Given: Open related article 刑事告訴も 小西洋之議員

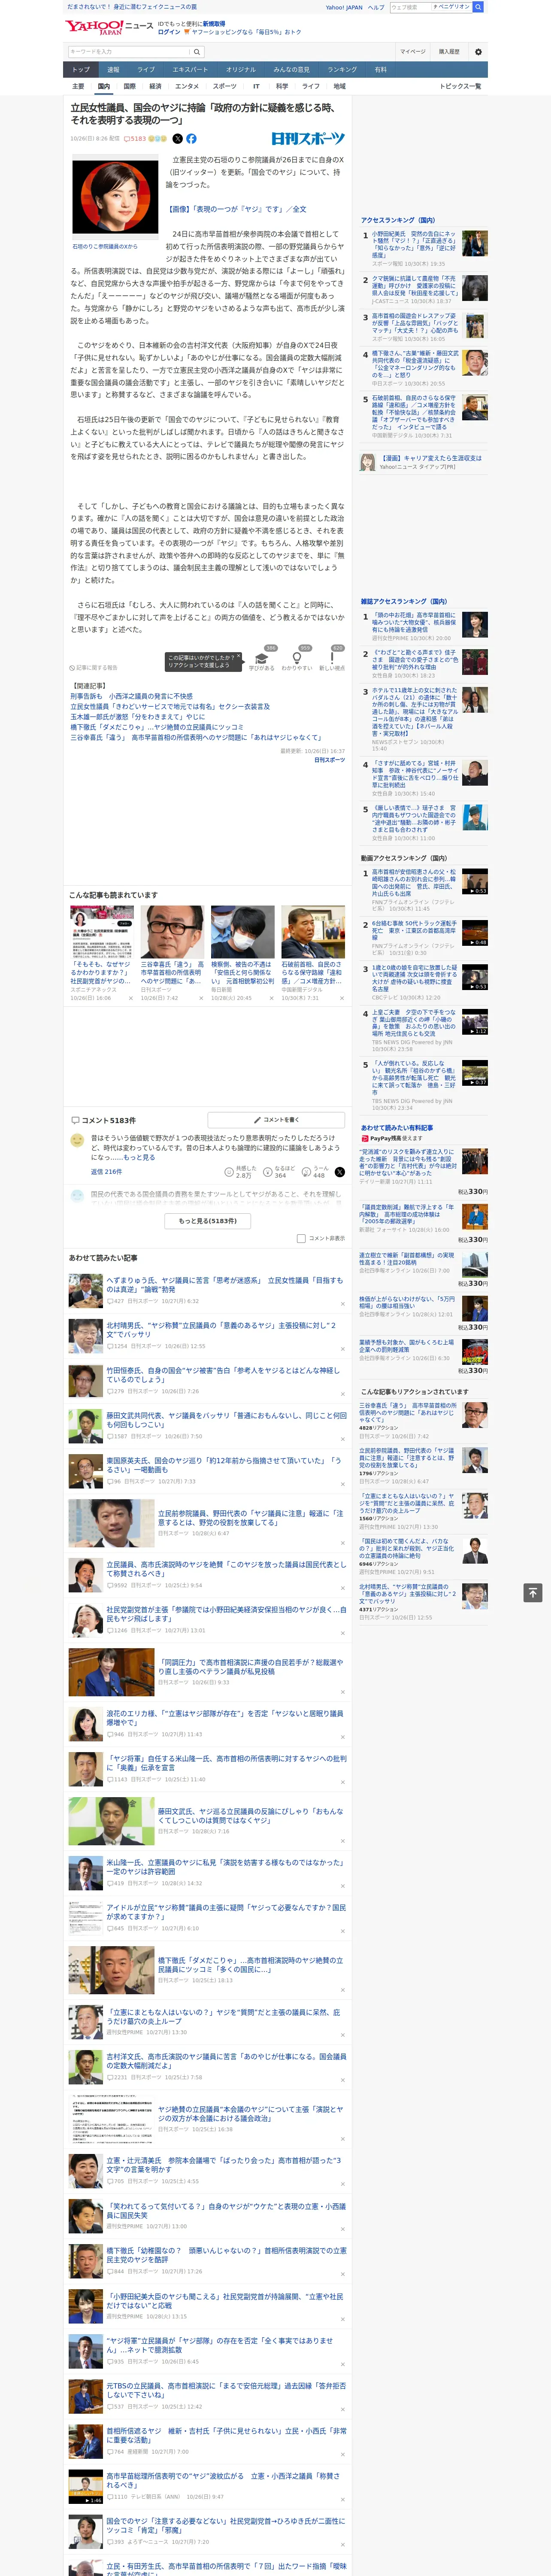Looking at the screenshot, I should pos(131,696).
